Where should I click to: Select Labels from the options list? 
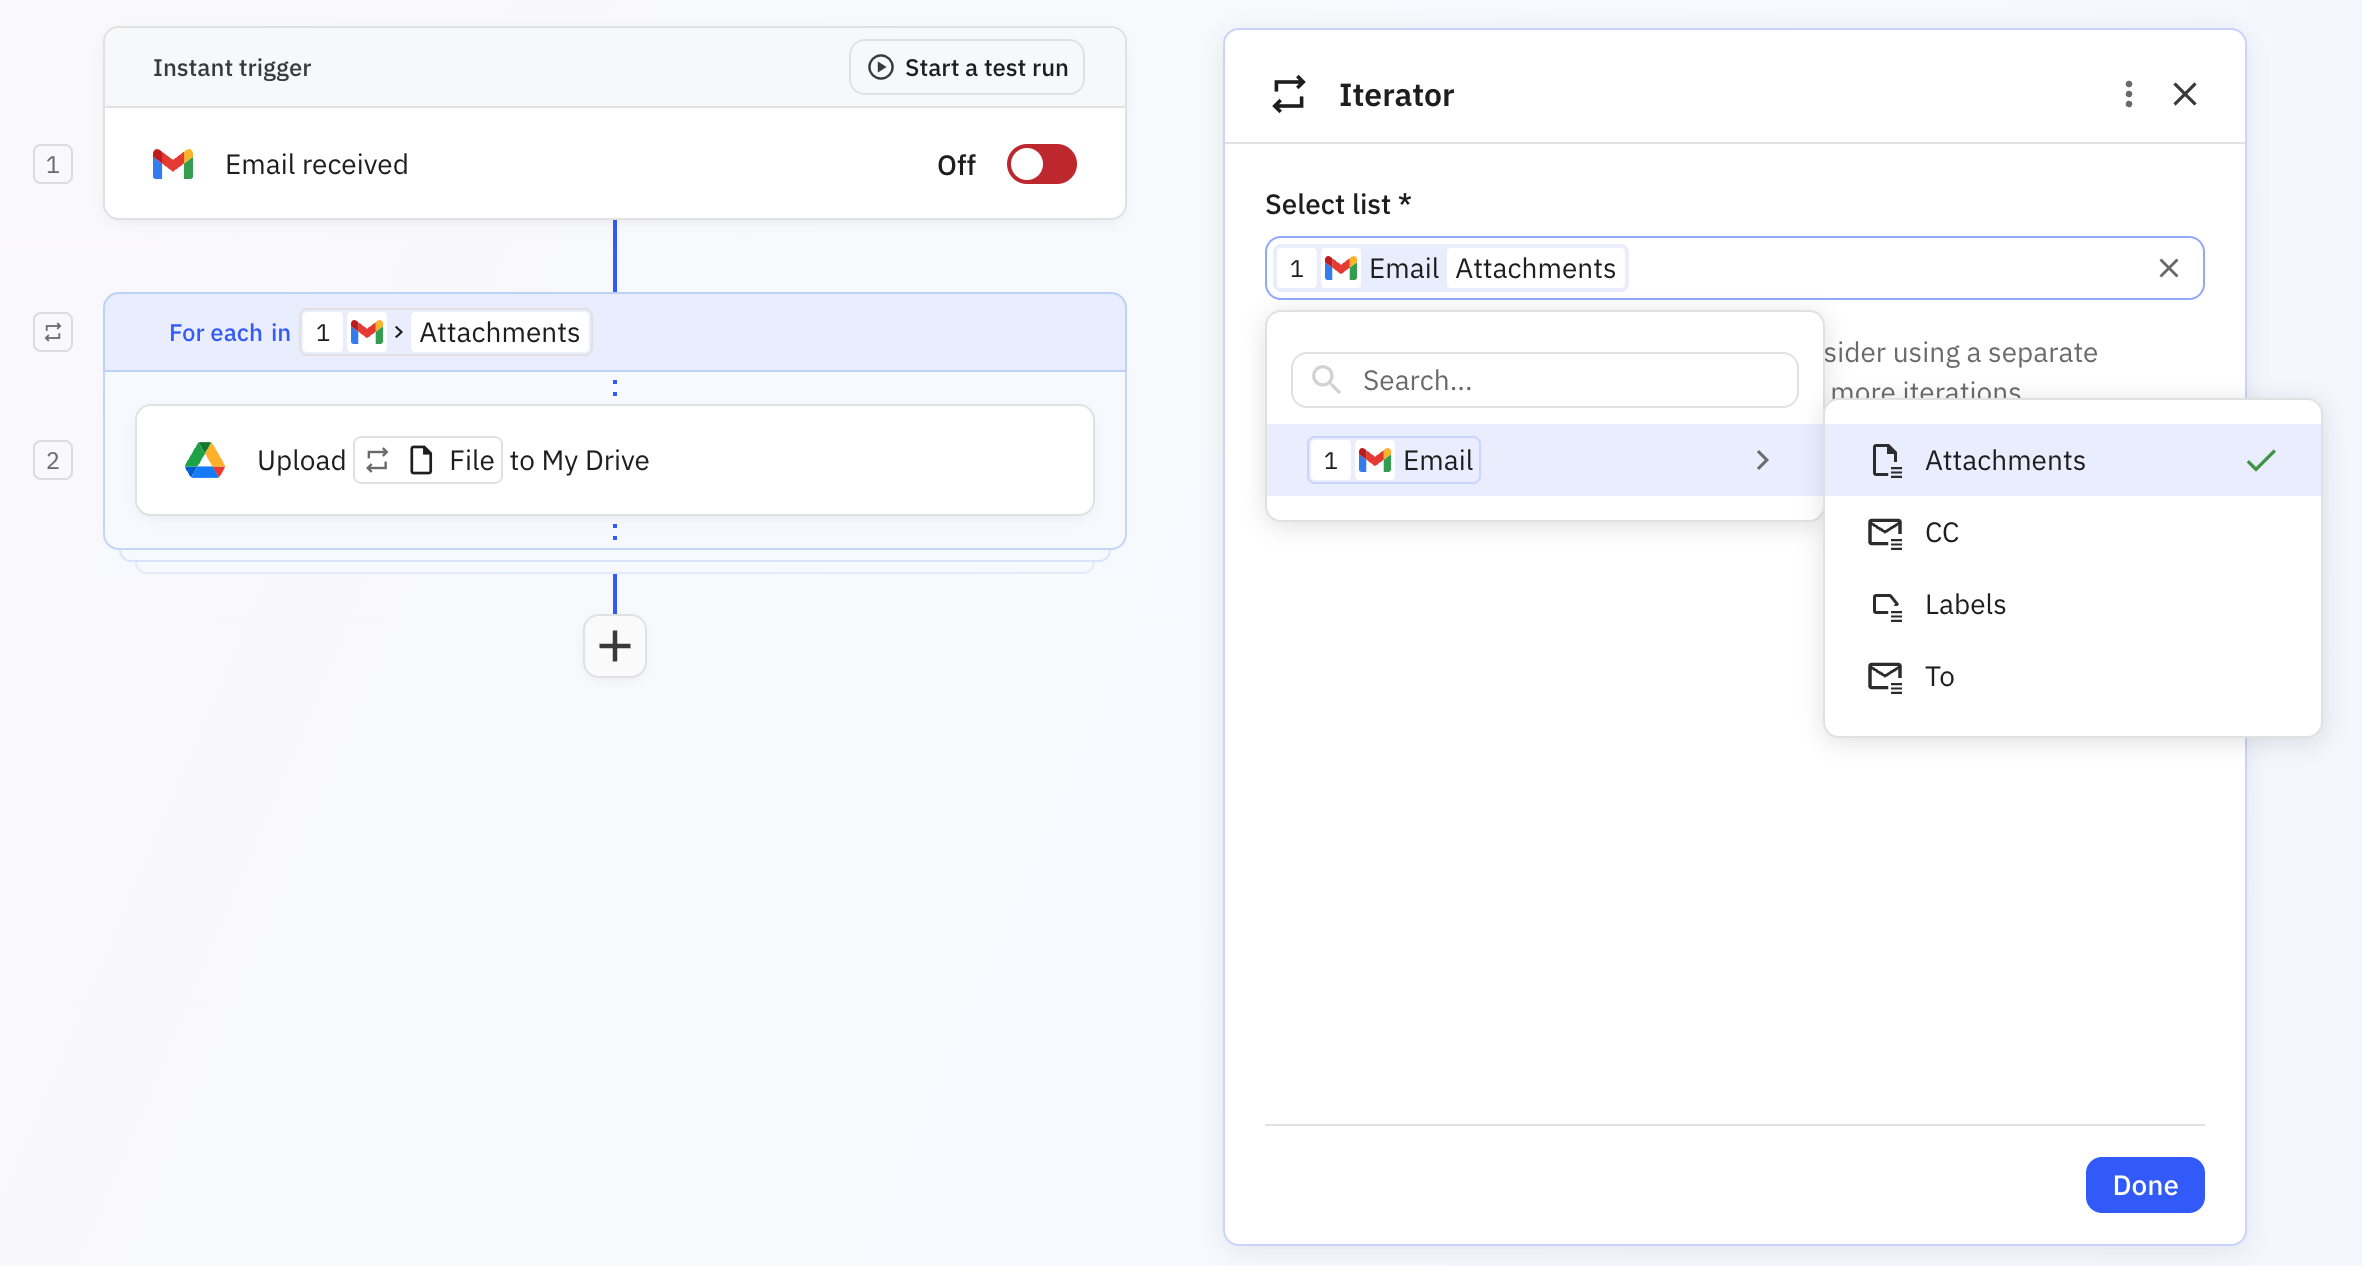[1964, 604]
